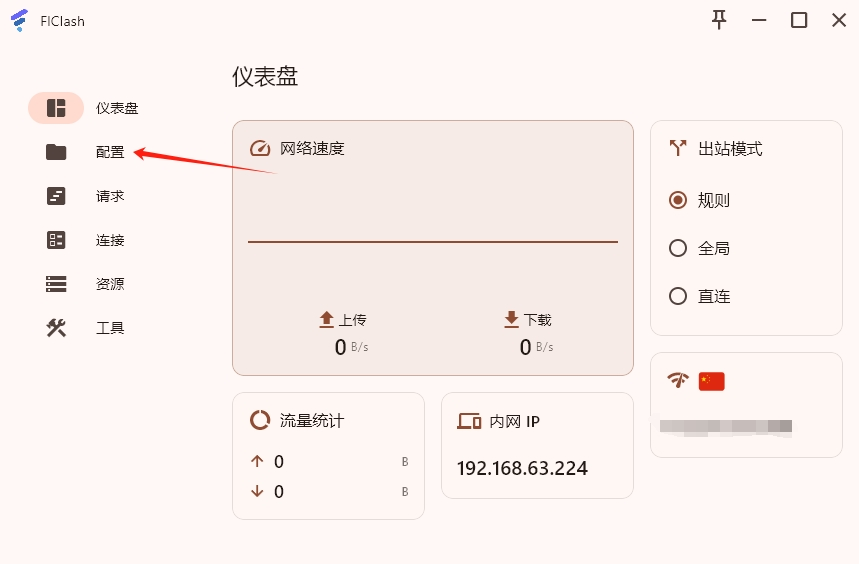The height and width of the screenshot is (564, 859).
Task: Go to the 连接 menu label
Action: click(110, 240)
